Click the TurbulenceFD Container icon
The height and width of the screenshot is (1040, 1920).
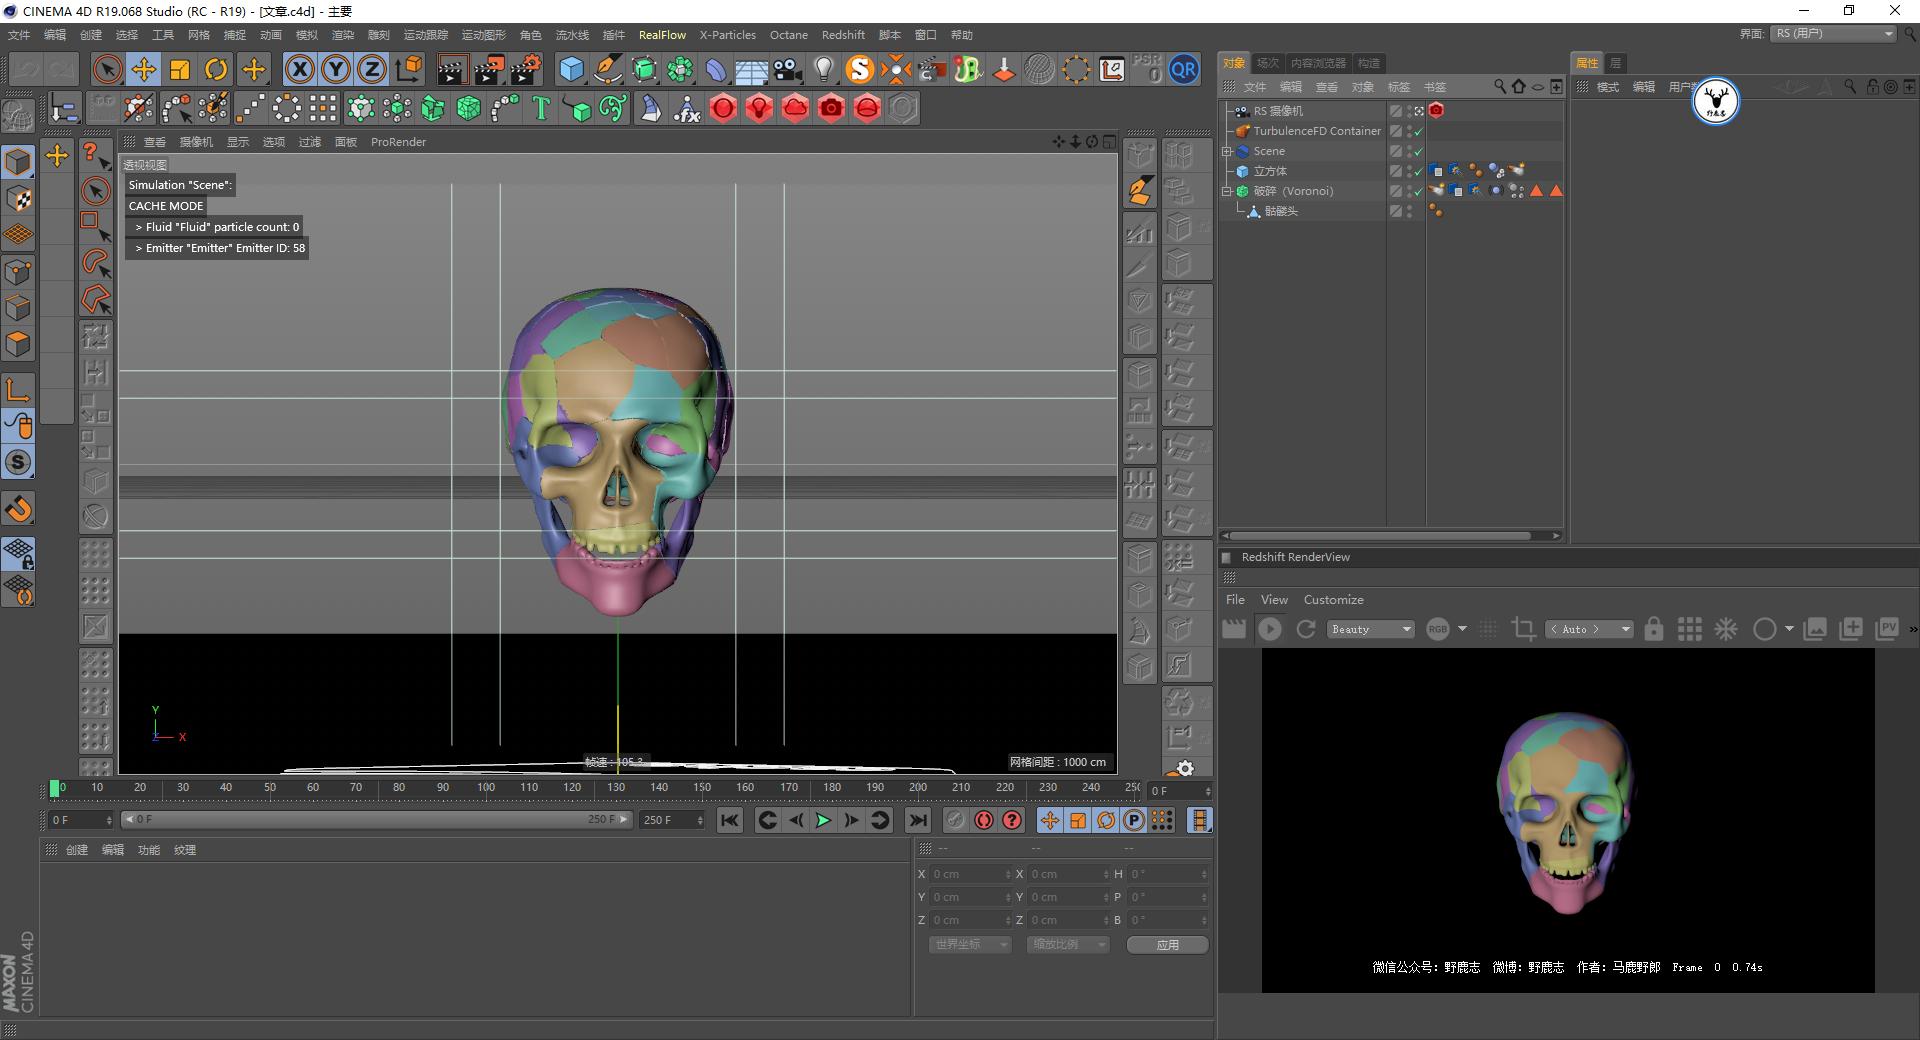click(1242, 131)
